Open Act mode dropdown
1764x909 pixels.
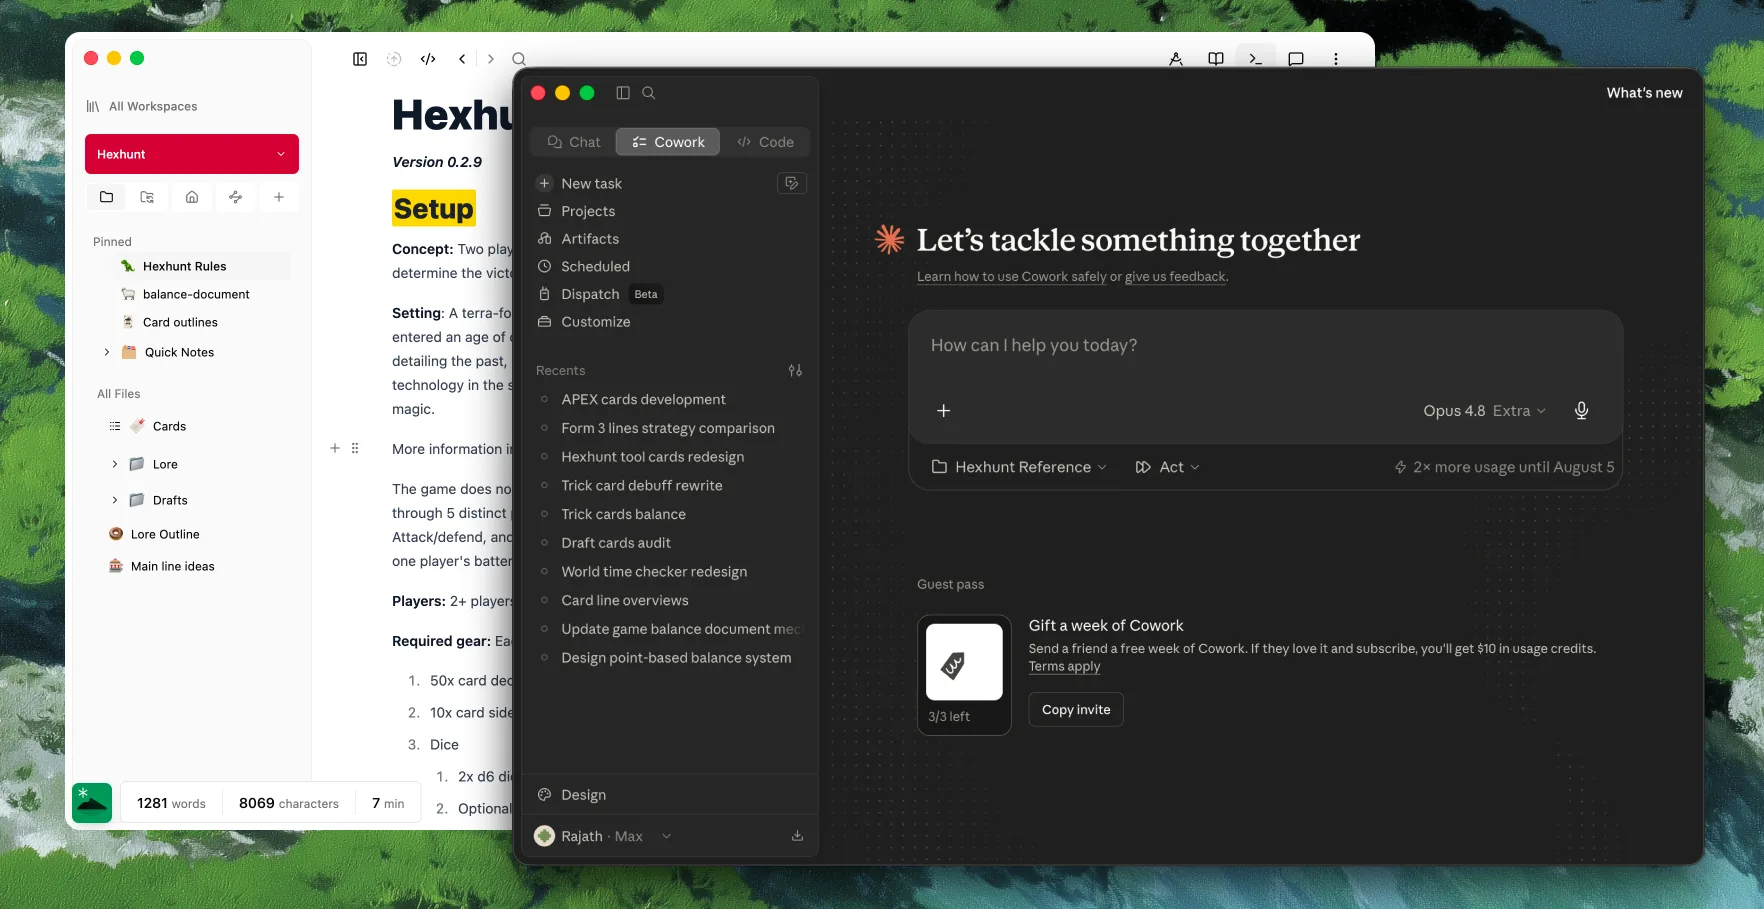click(1167, 467)
